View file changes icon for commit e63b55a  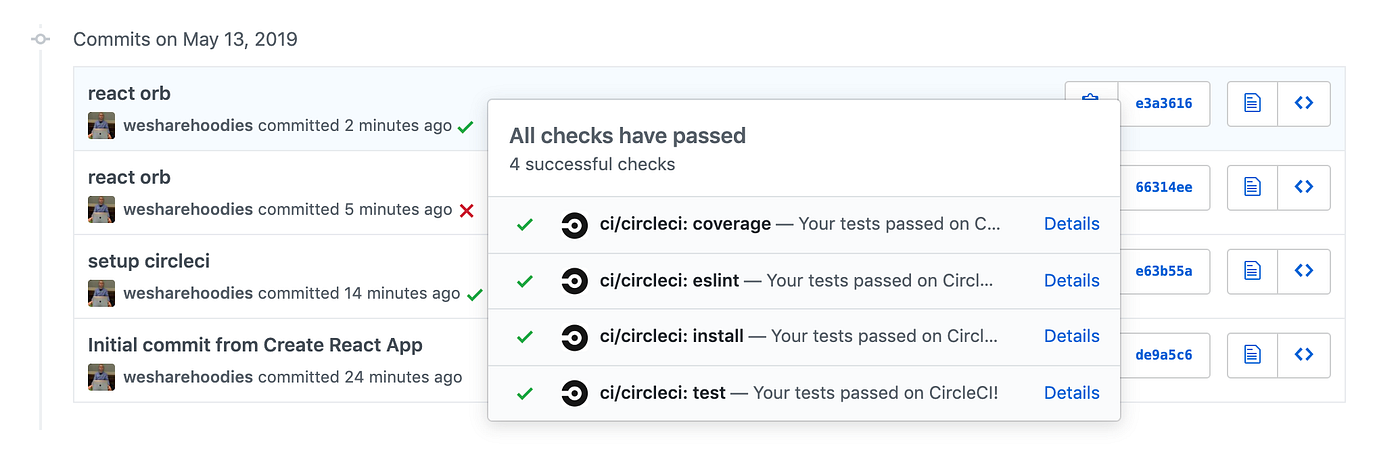1252,271
